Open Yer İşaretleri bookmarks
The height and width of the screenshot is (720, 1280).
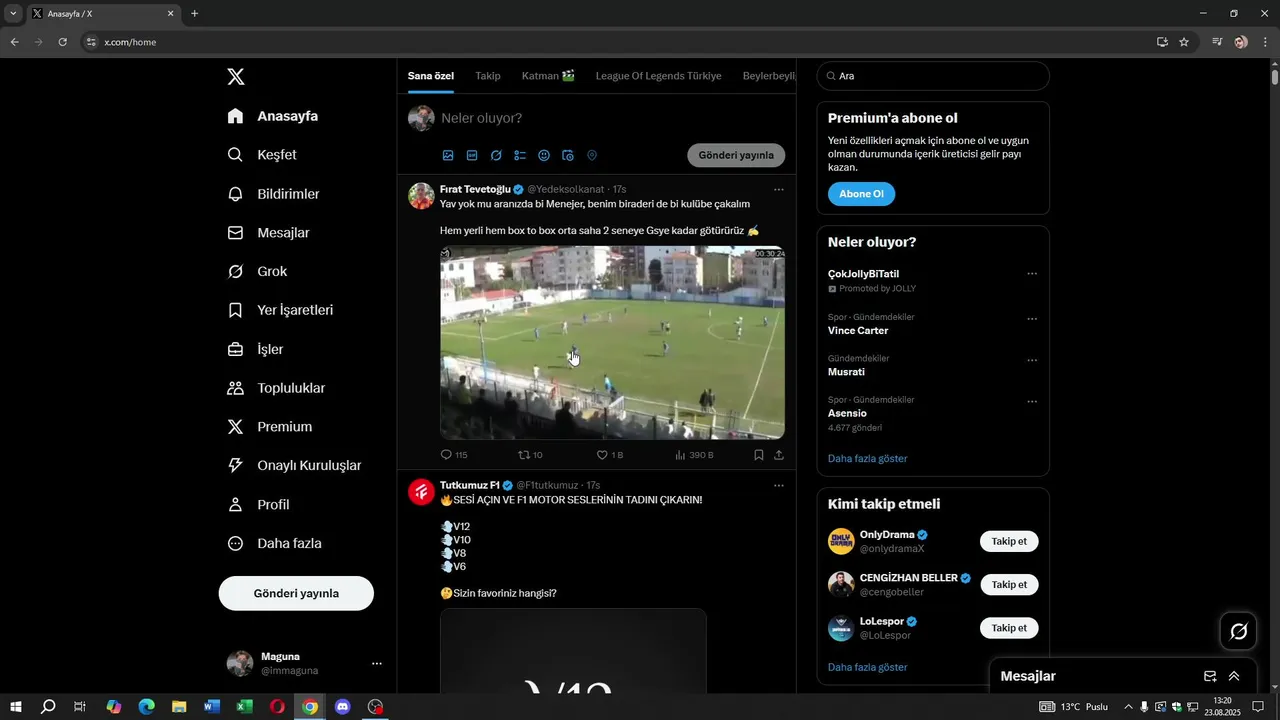point(280,310)
